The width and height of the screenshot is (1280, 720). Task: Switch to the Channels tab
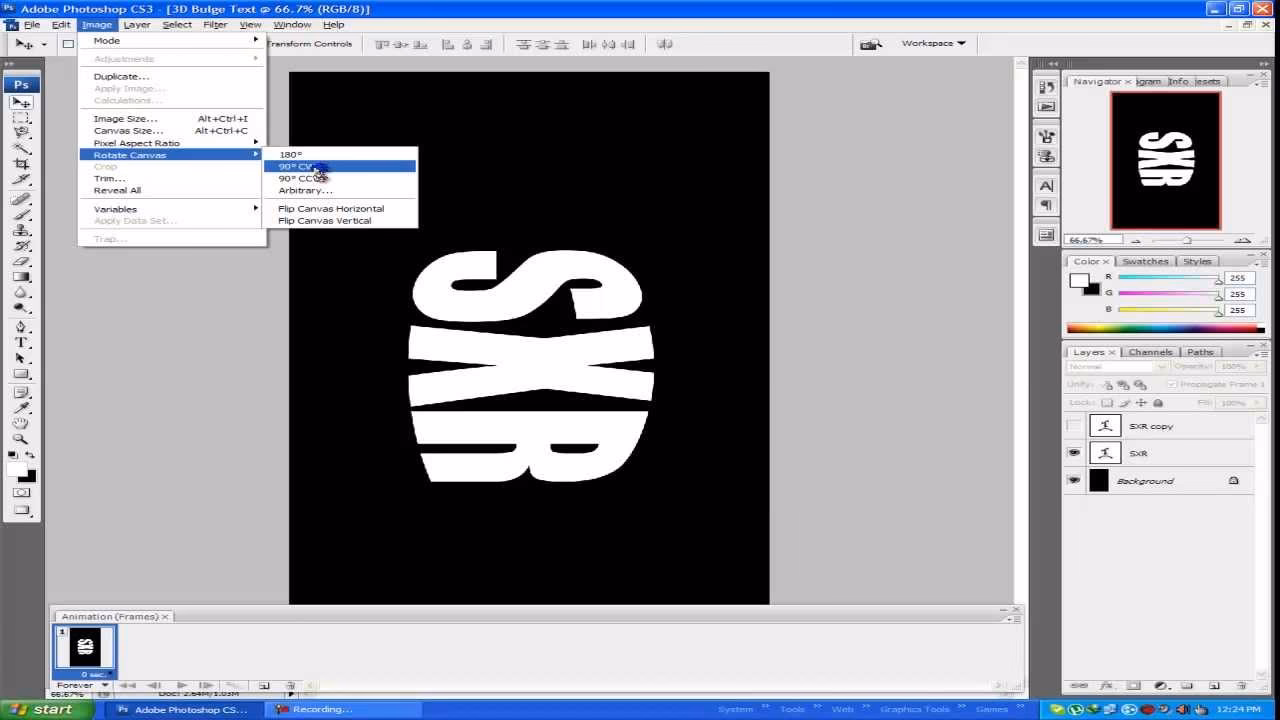(1150, 352)
